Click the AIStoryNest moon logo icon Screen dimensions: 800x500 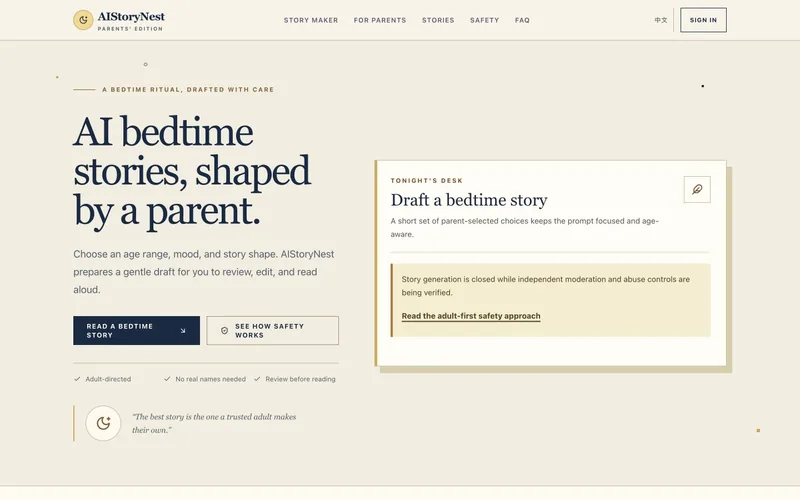(83, 20)
